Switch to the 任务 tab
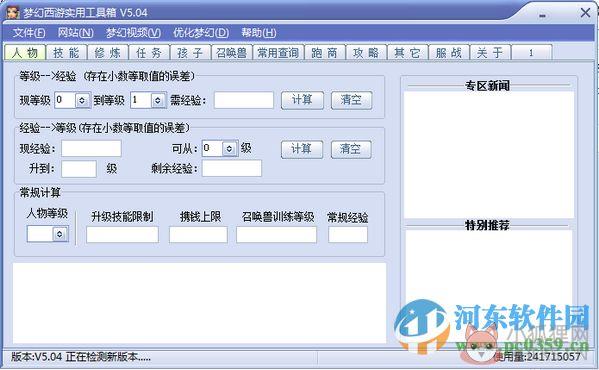 (149, 53)
